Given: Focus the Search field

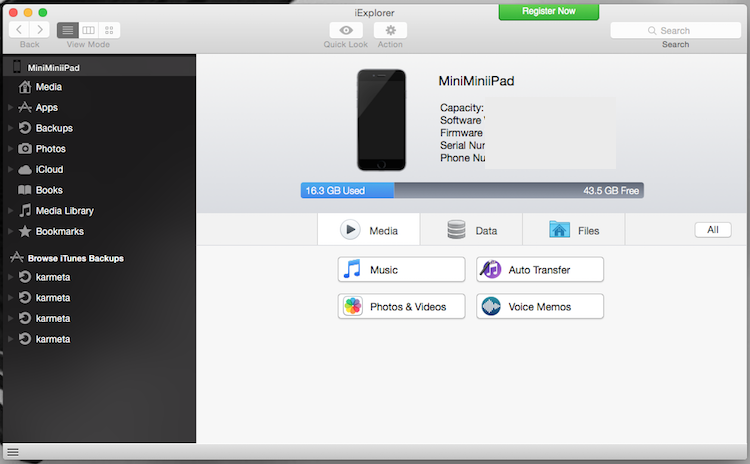Looking at the screenshot, I should coord(675,31).
